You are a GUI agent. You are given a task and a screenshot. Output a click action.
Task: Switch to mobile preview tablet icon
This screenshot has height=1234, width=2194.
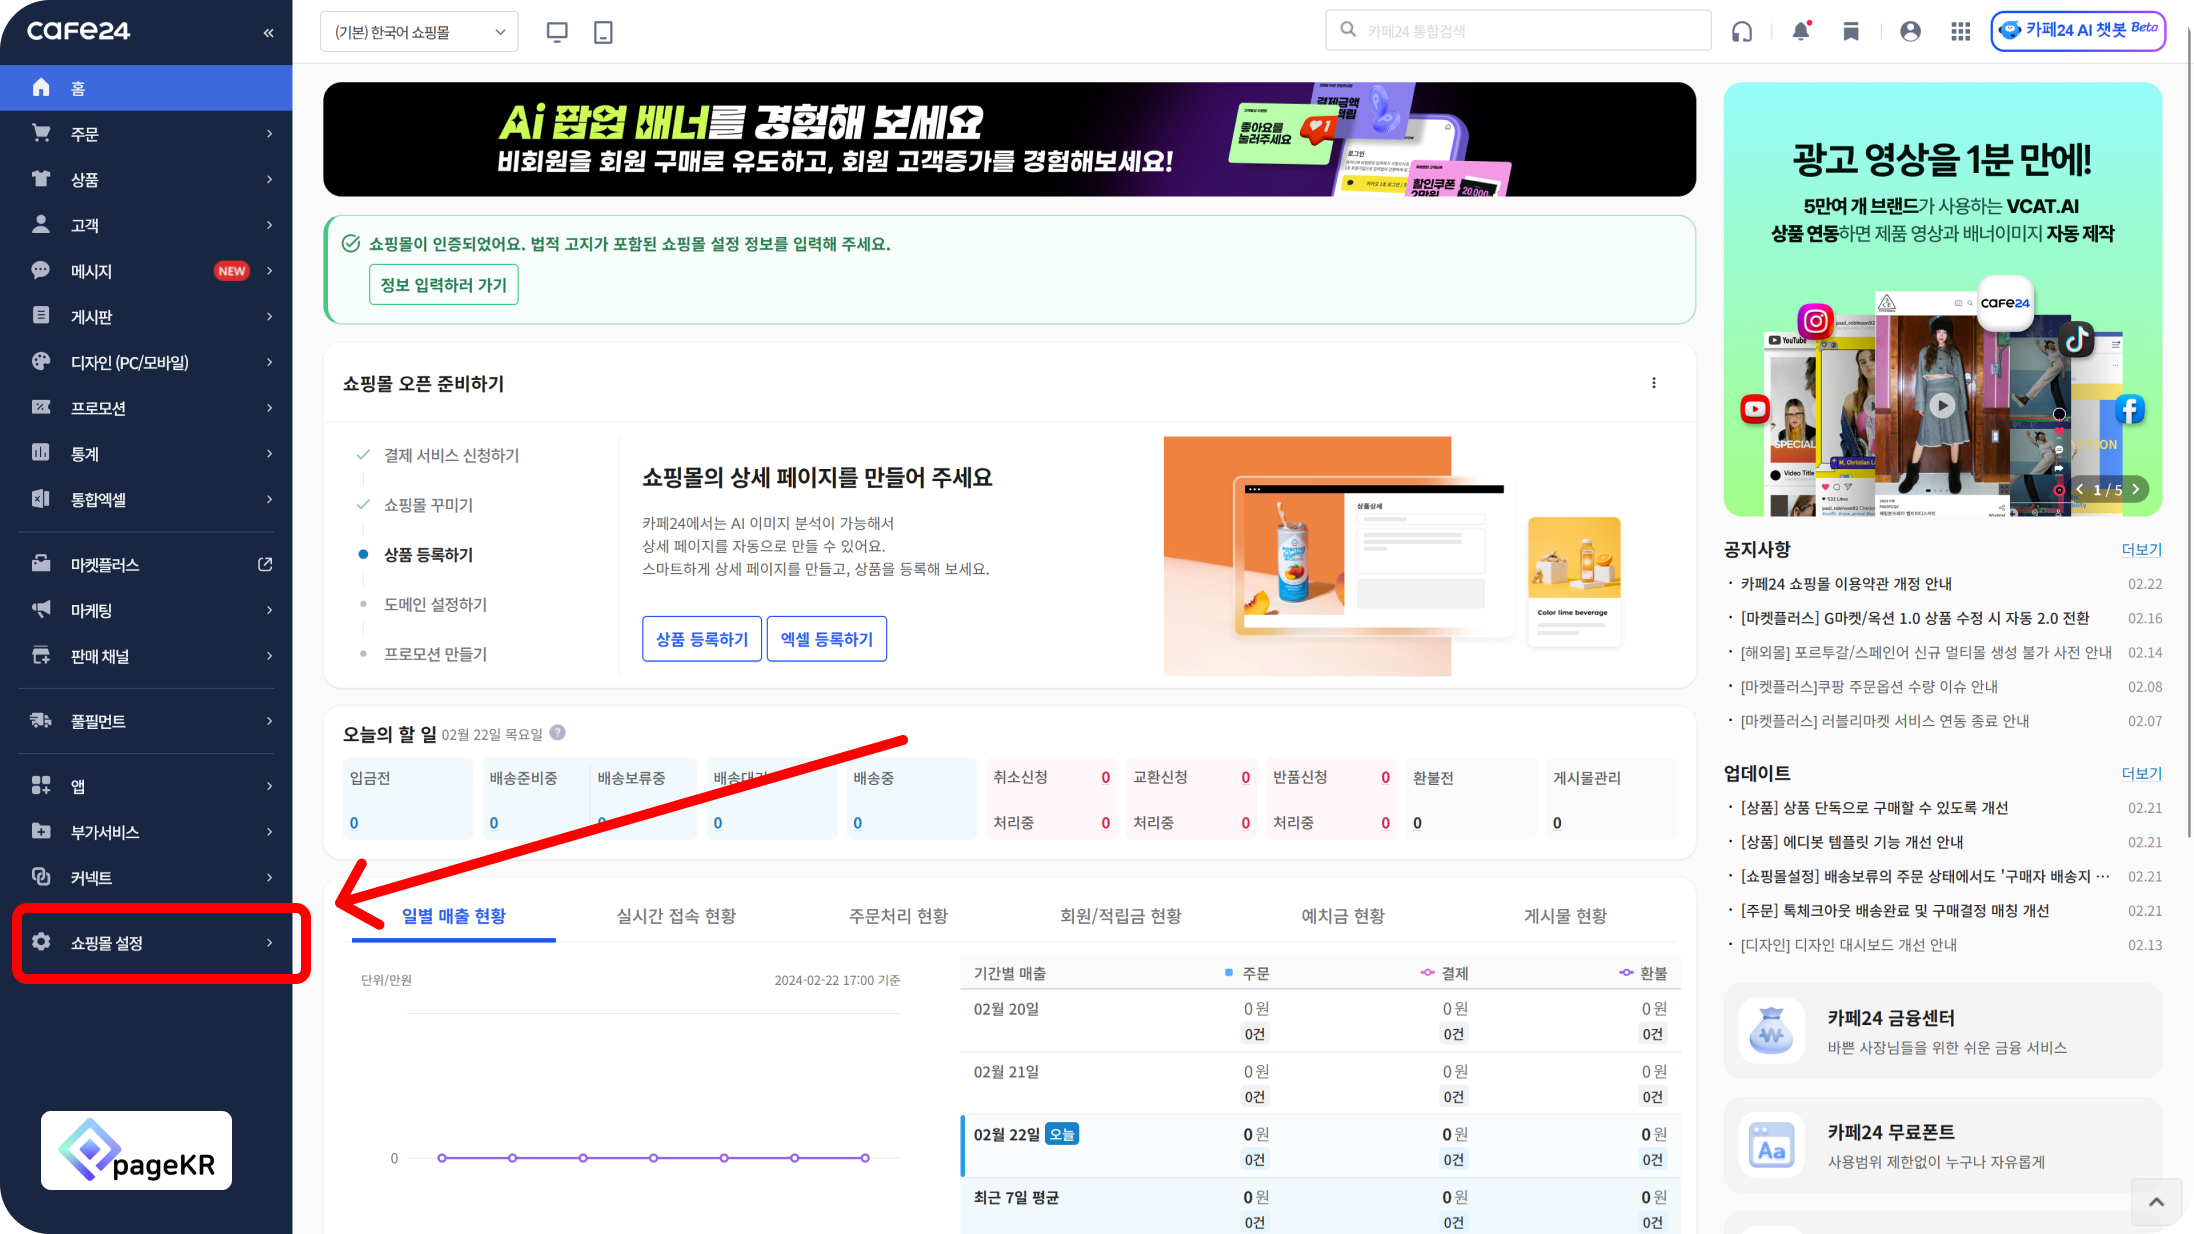click(x=603, y=32)
